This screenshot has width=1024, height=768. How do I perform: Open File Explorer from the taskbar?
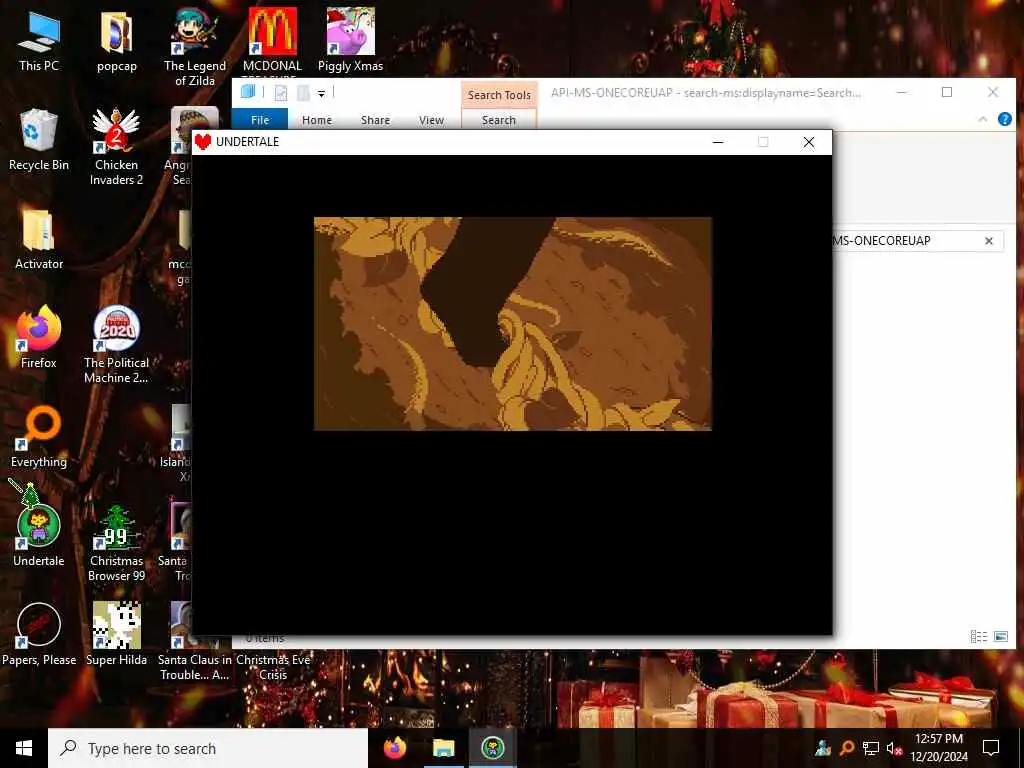tap(443, 748)
